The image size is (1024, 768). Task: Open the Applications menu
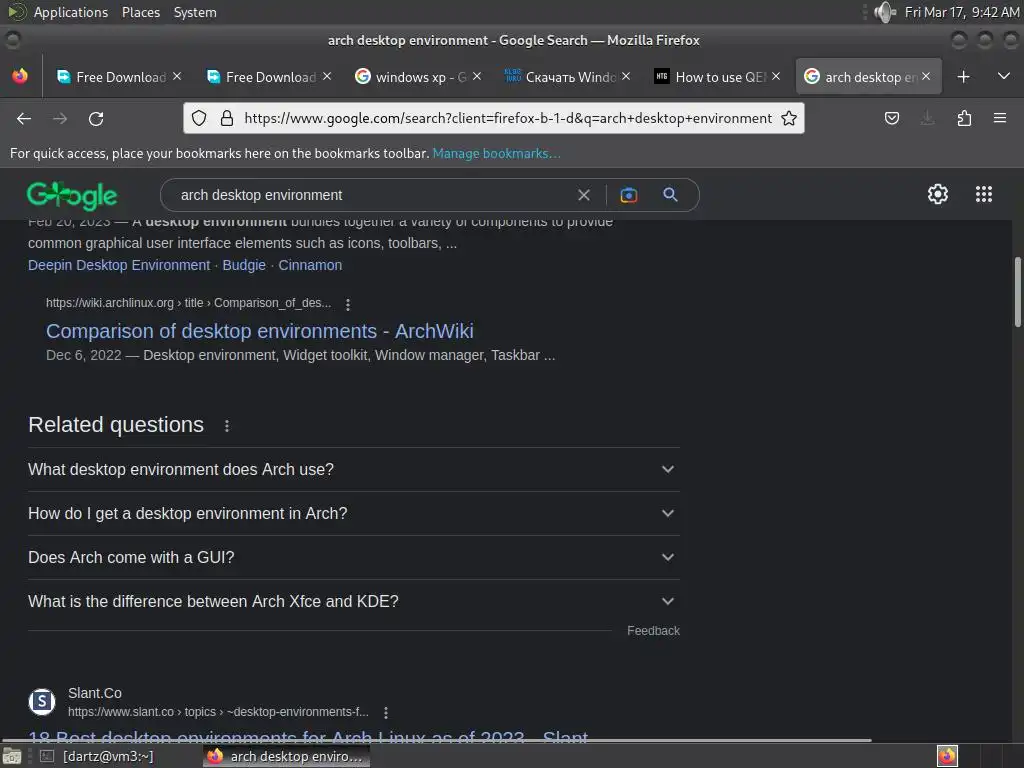71,12
